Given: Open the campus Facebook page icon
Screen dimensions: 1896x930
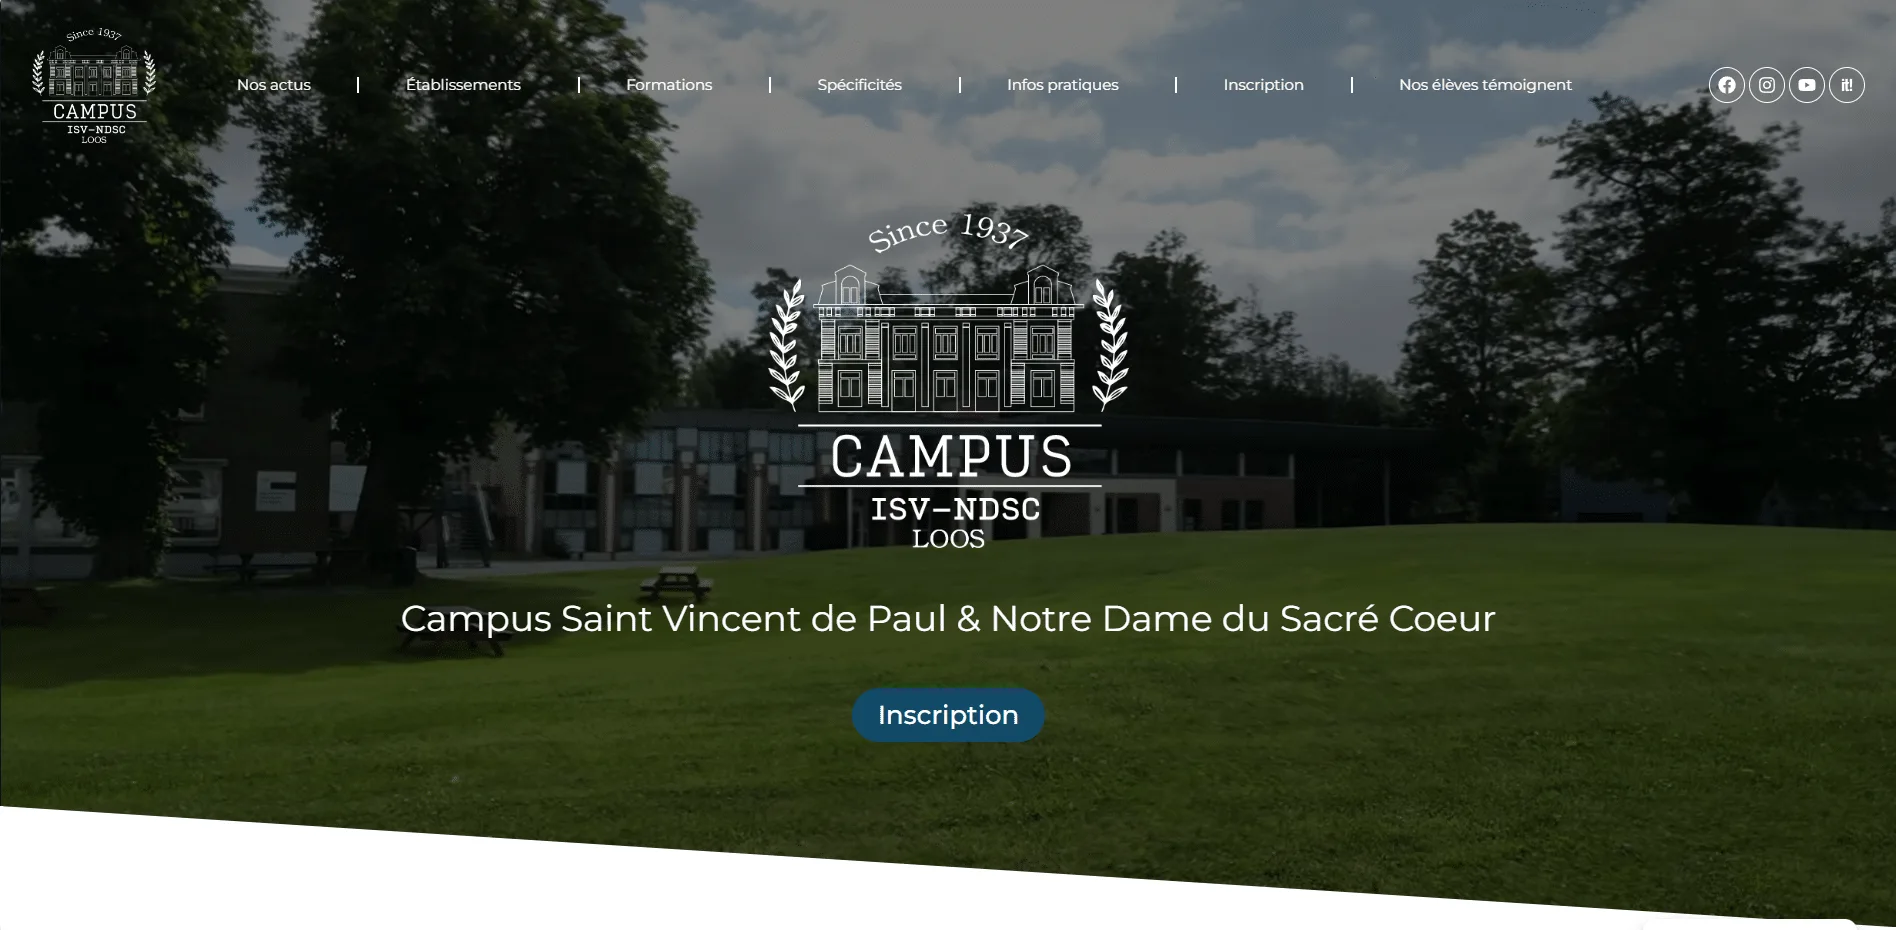Looking at the screenshot, I should (1726, 85).
